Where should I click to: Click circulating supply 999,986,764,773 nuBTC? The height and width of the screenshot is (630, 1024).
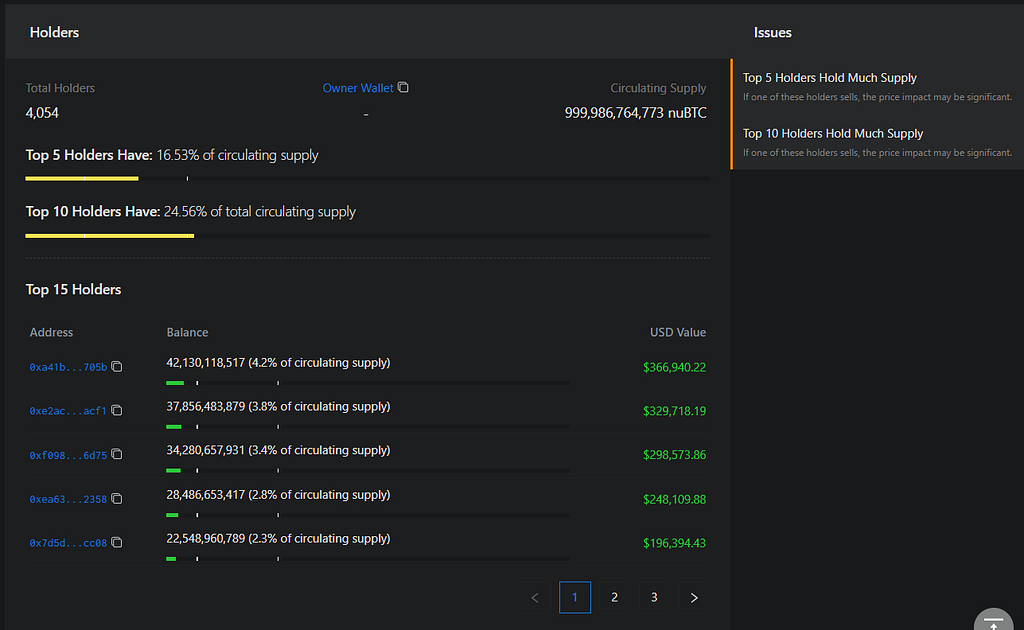coord(635,113)
